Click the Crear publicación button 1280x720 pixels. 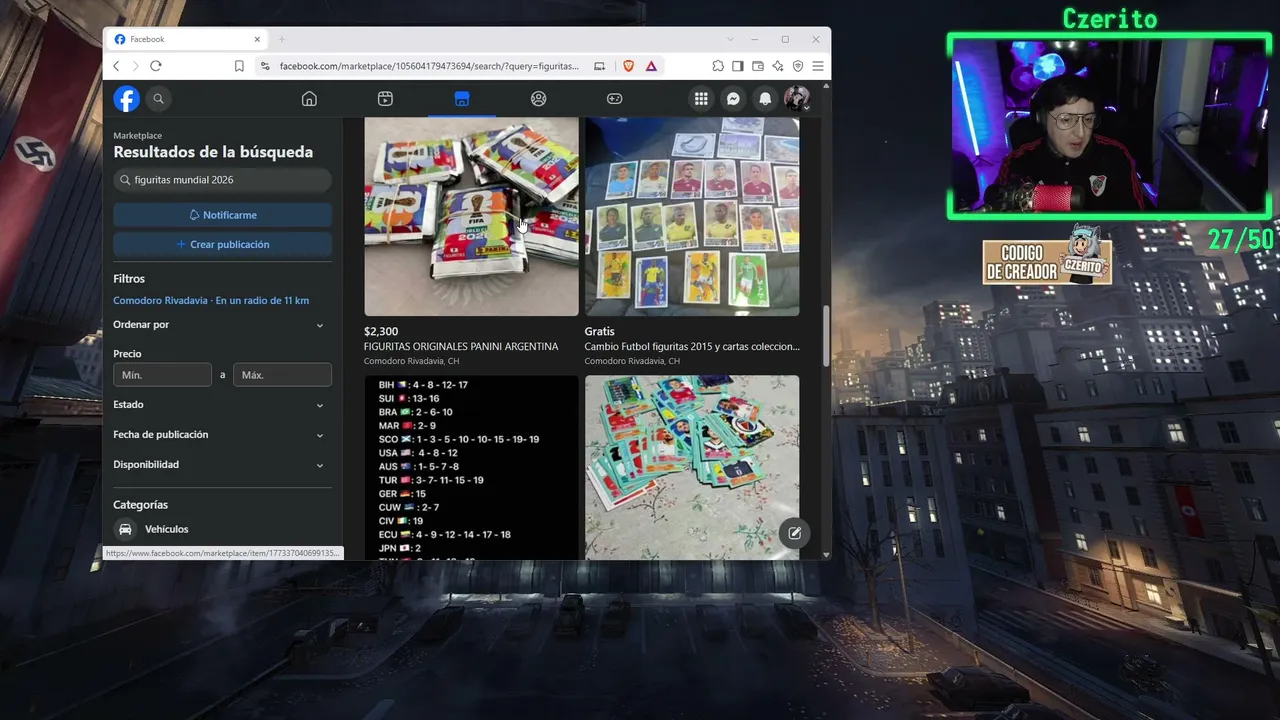(222, 244)
